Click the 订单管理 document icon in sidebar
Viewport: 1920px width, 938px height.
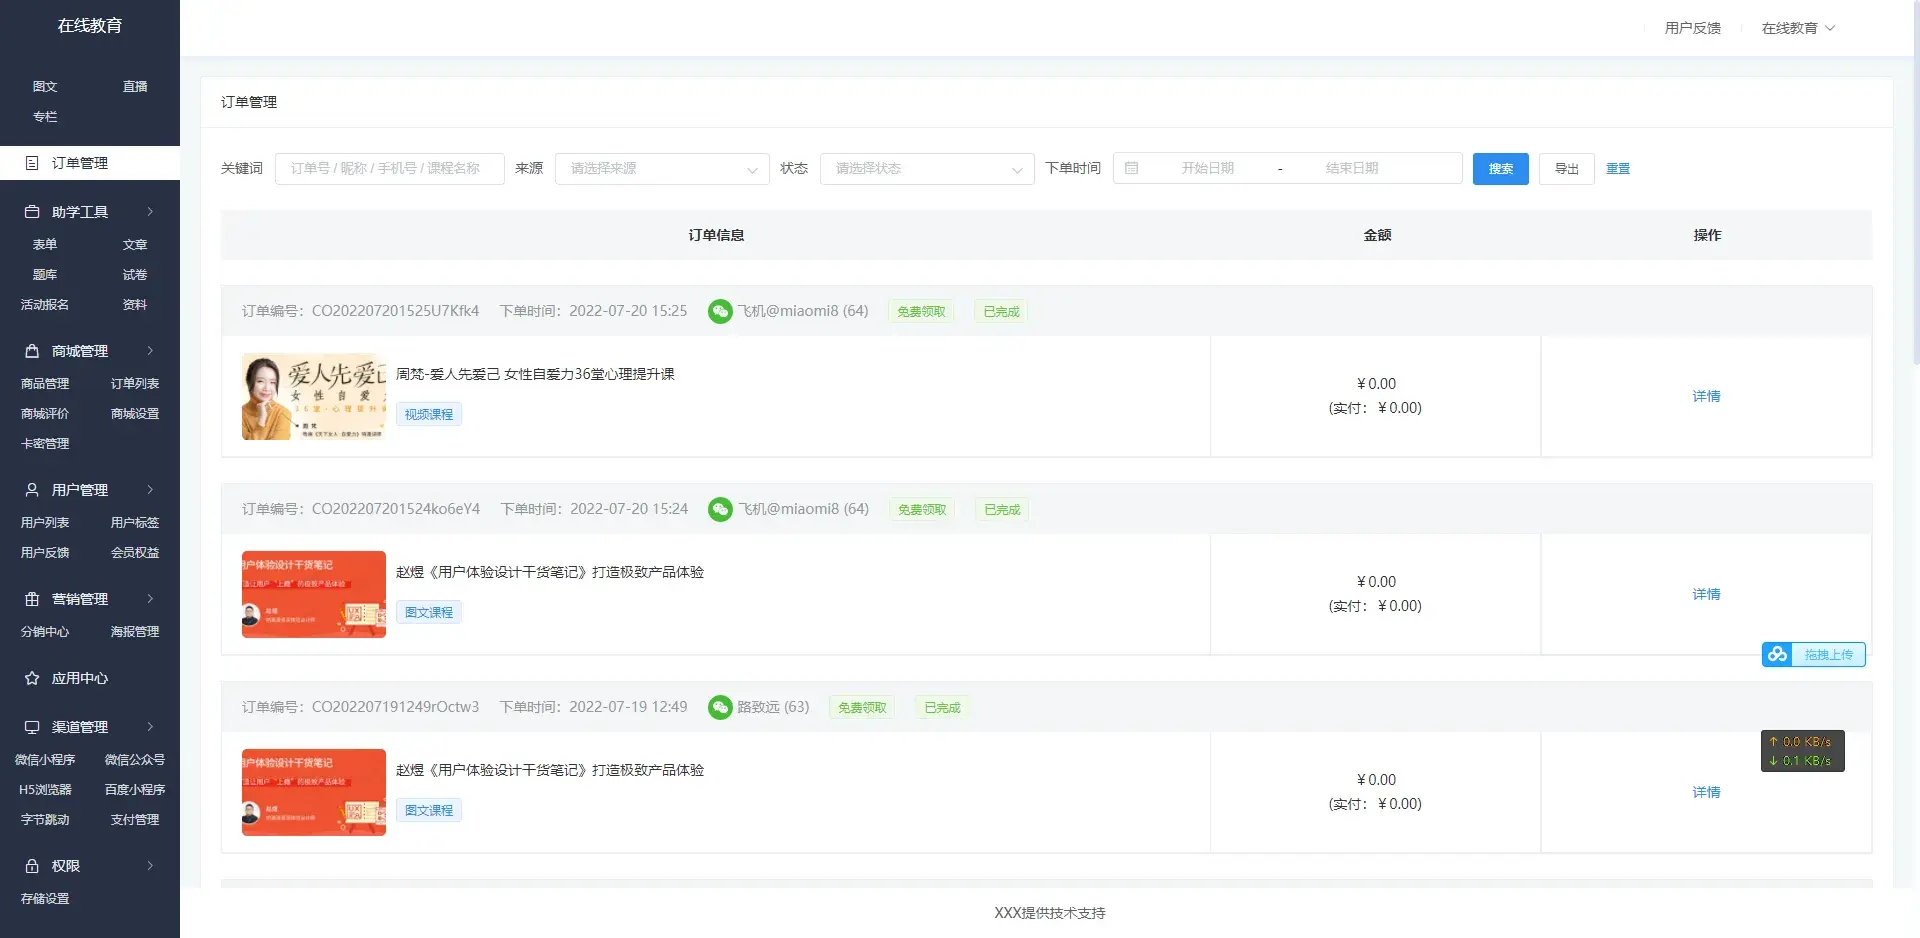(x=32, y=163)
